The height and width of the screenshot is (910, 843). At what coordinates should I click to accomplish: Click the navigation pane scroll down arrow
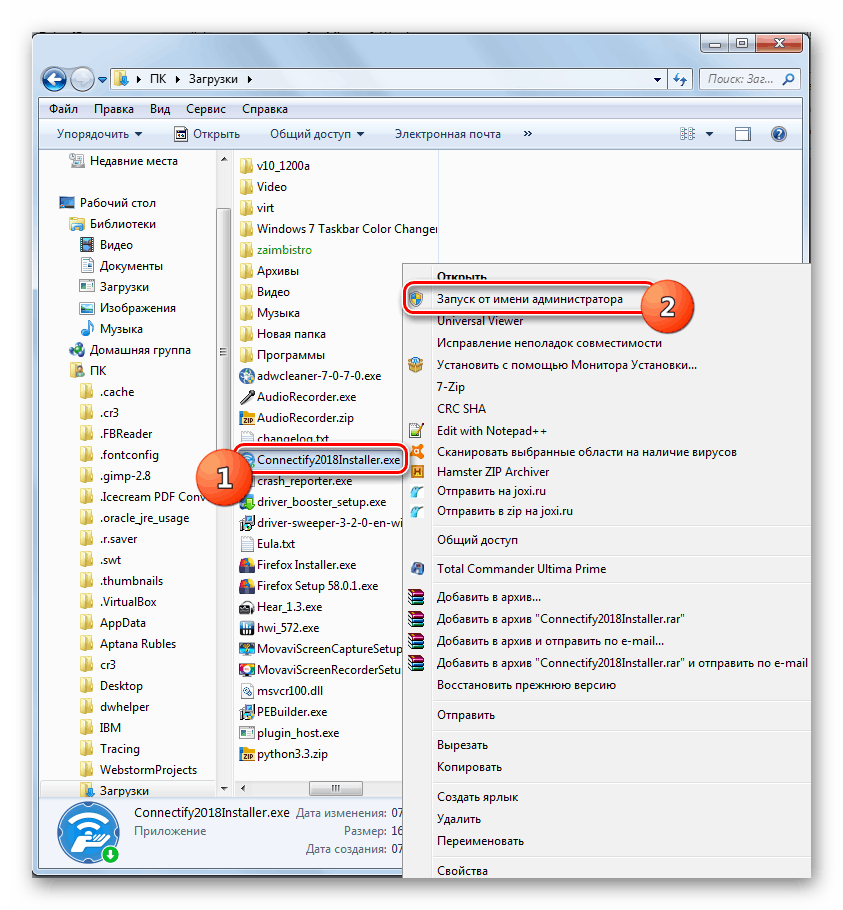pos(224,789)
